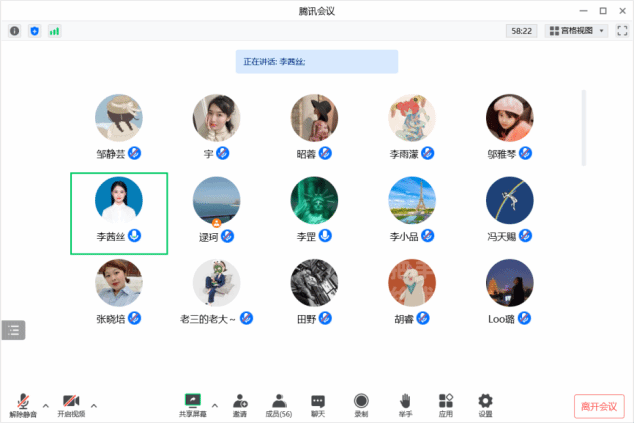Open the chat panel
This screenshot has width=634, height=423.
click(x=318, y=404)
